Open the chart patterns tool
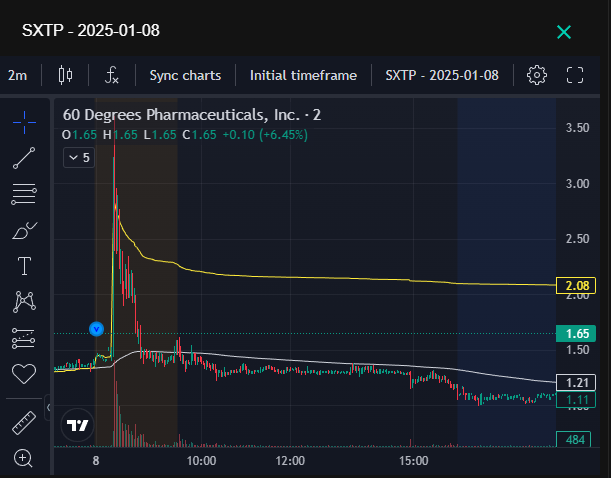The height and width of the screenshot is (478, 611). [x=24, y=302]
